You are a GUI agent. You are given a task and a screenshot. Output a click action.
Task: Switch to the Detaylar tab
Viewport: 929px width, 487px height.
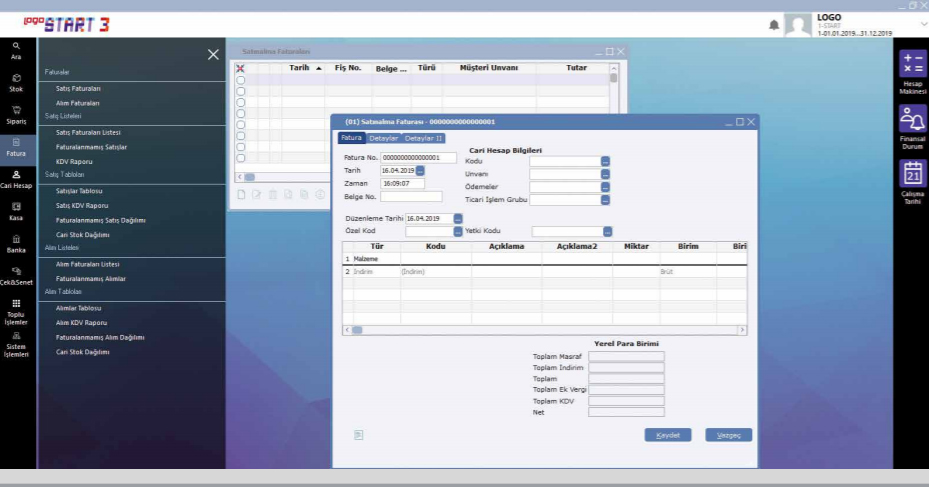coord(382,138)
